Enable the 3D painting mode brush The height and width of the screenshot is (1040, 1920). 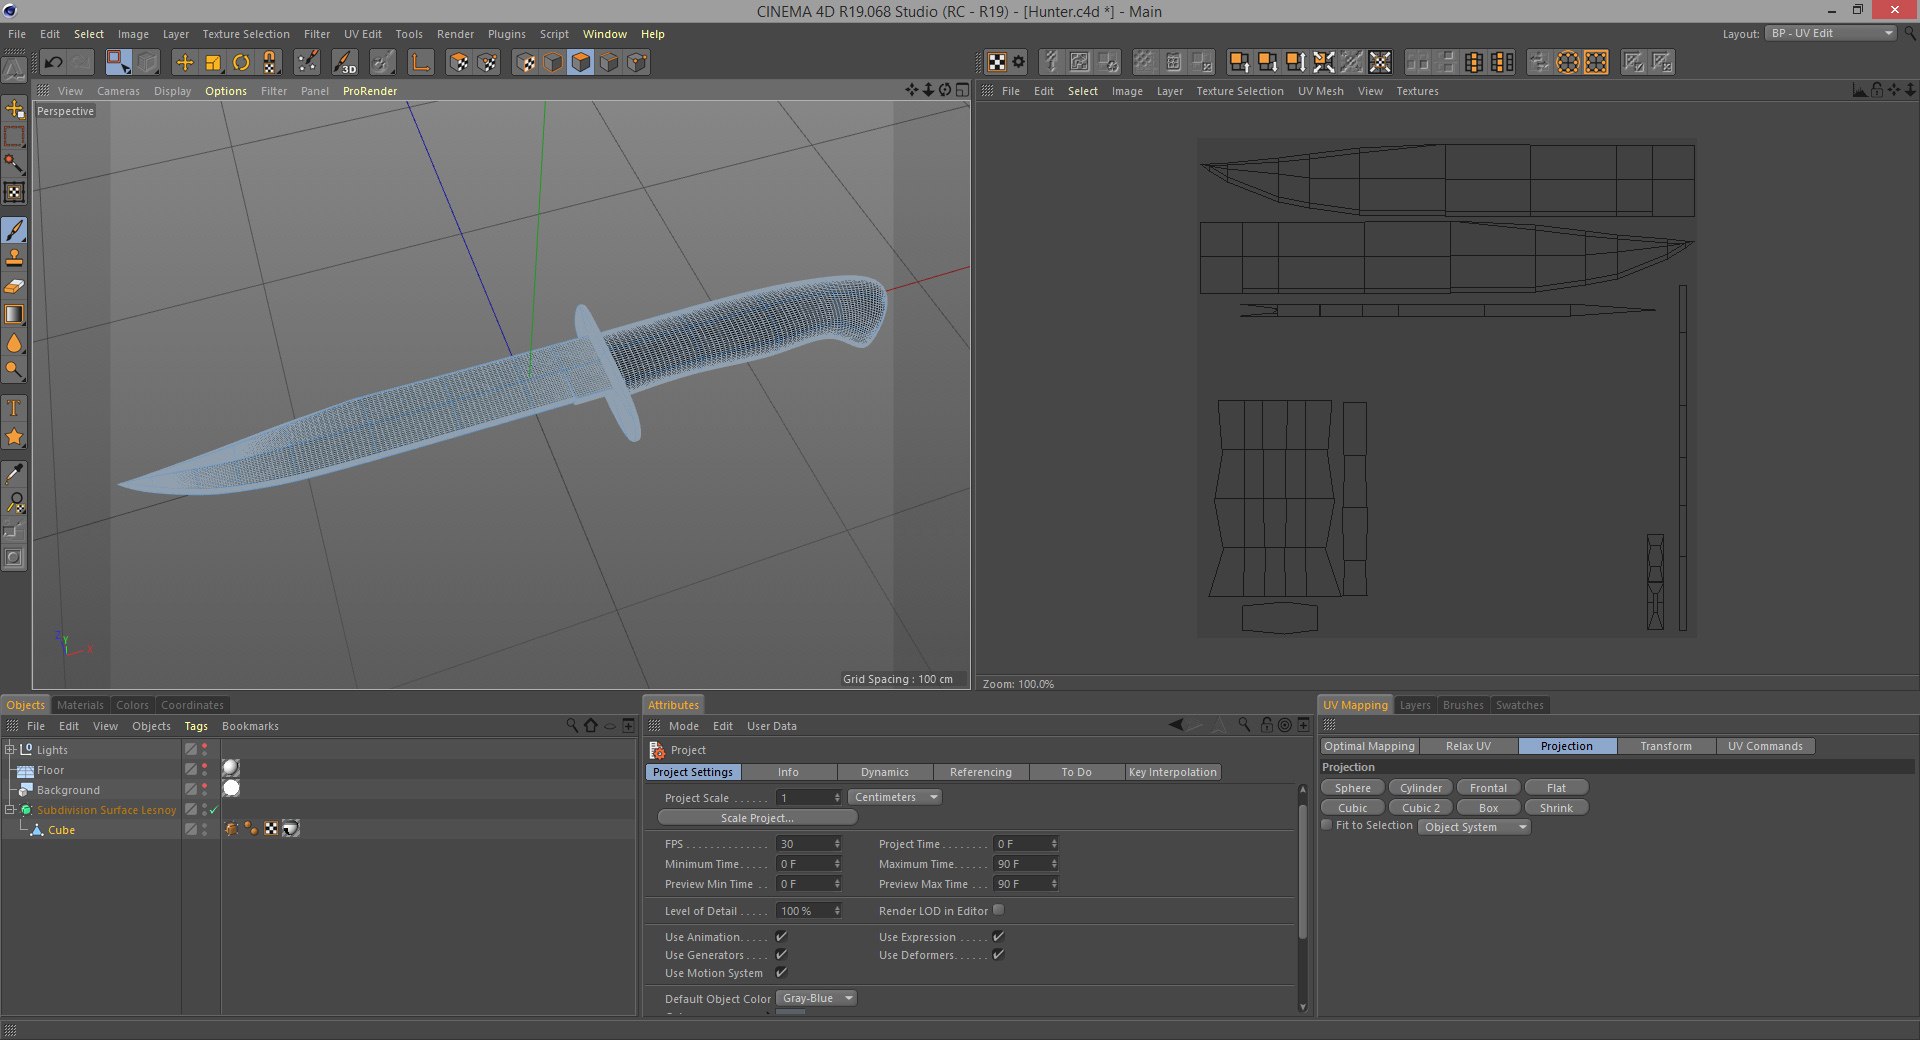pos(345,62)
